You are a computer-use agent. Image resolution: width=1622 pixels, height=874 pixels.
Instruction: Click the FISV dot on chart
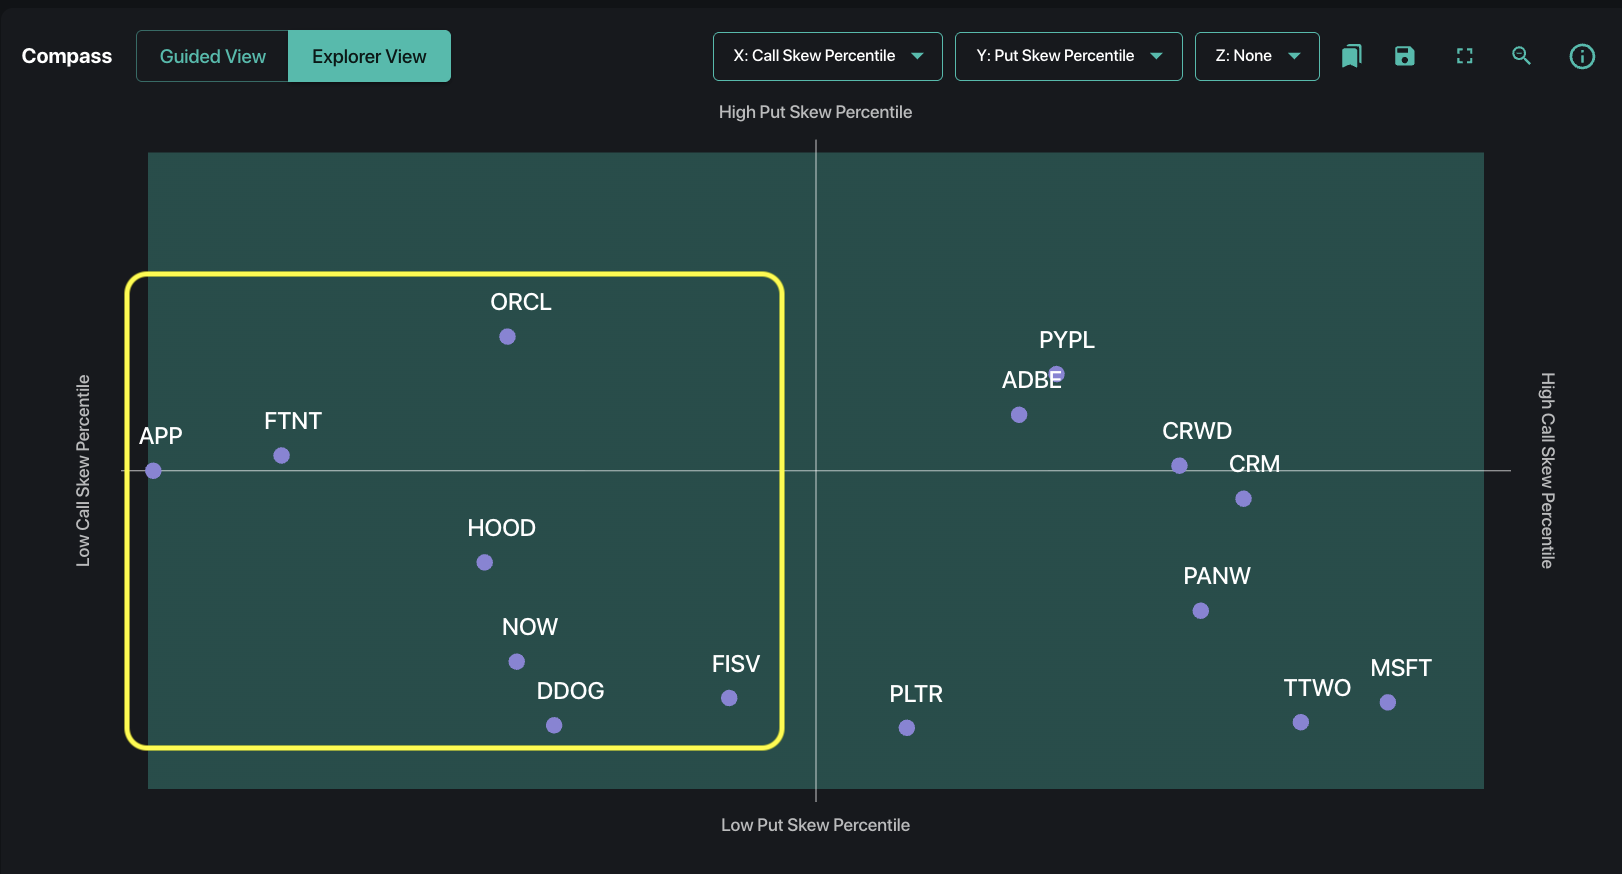click(729, 698)
